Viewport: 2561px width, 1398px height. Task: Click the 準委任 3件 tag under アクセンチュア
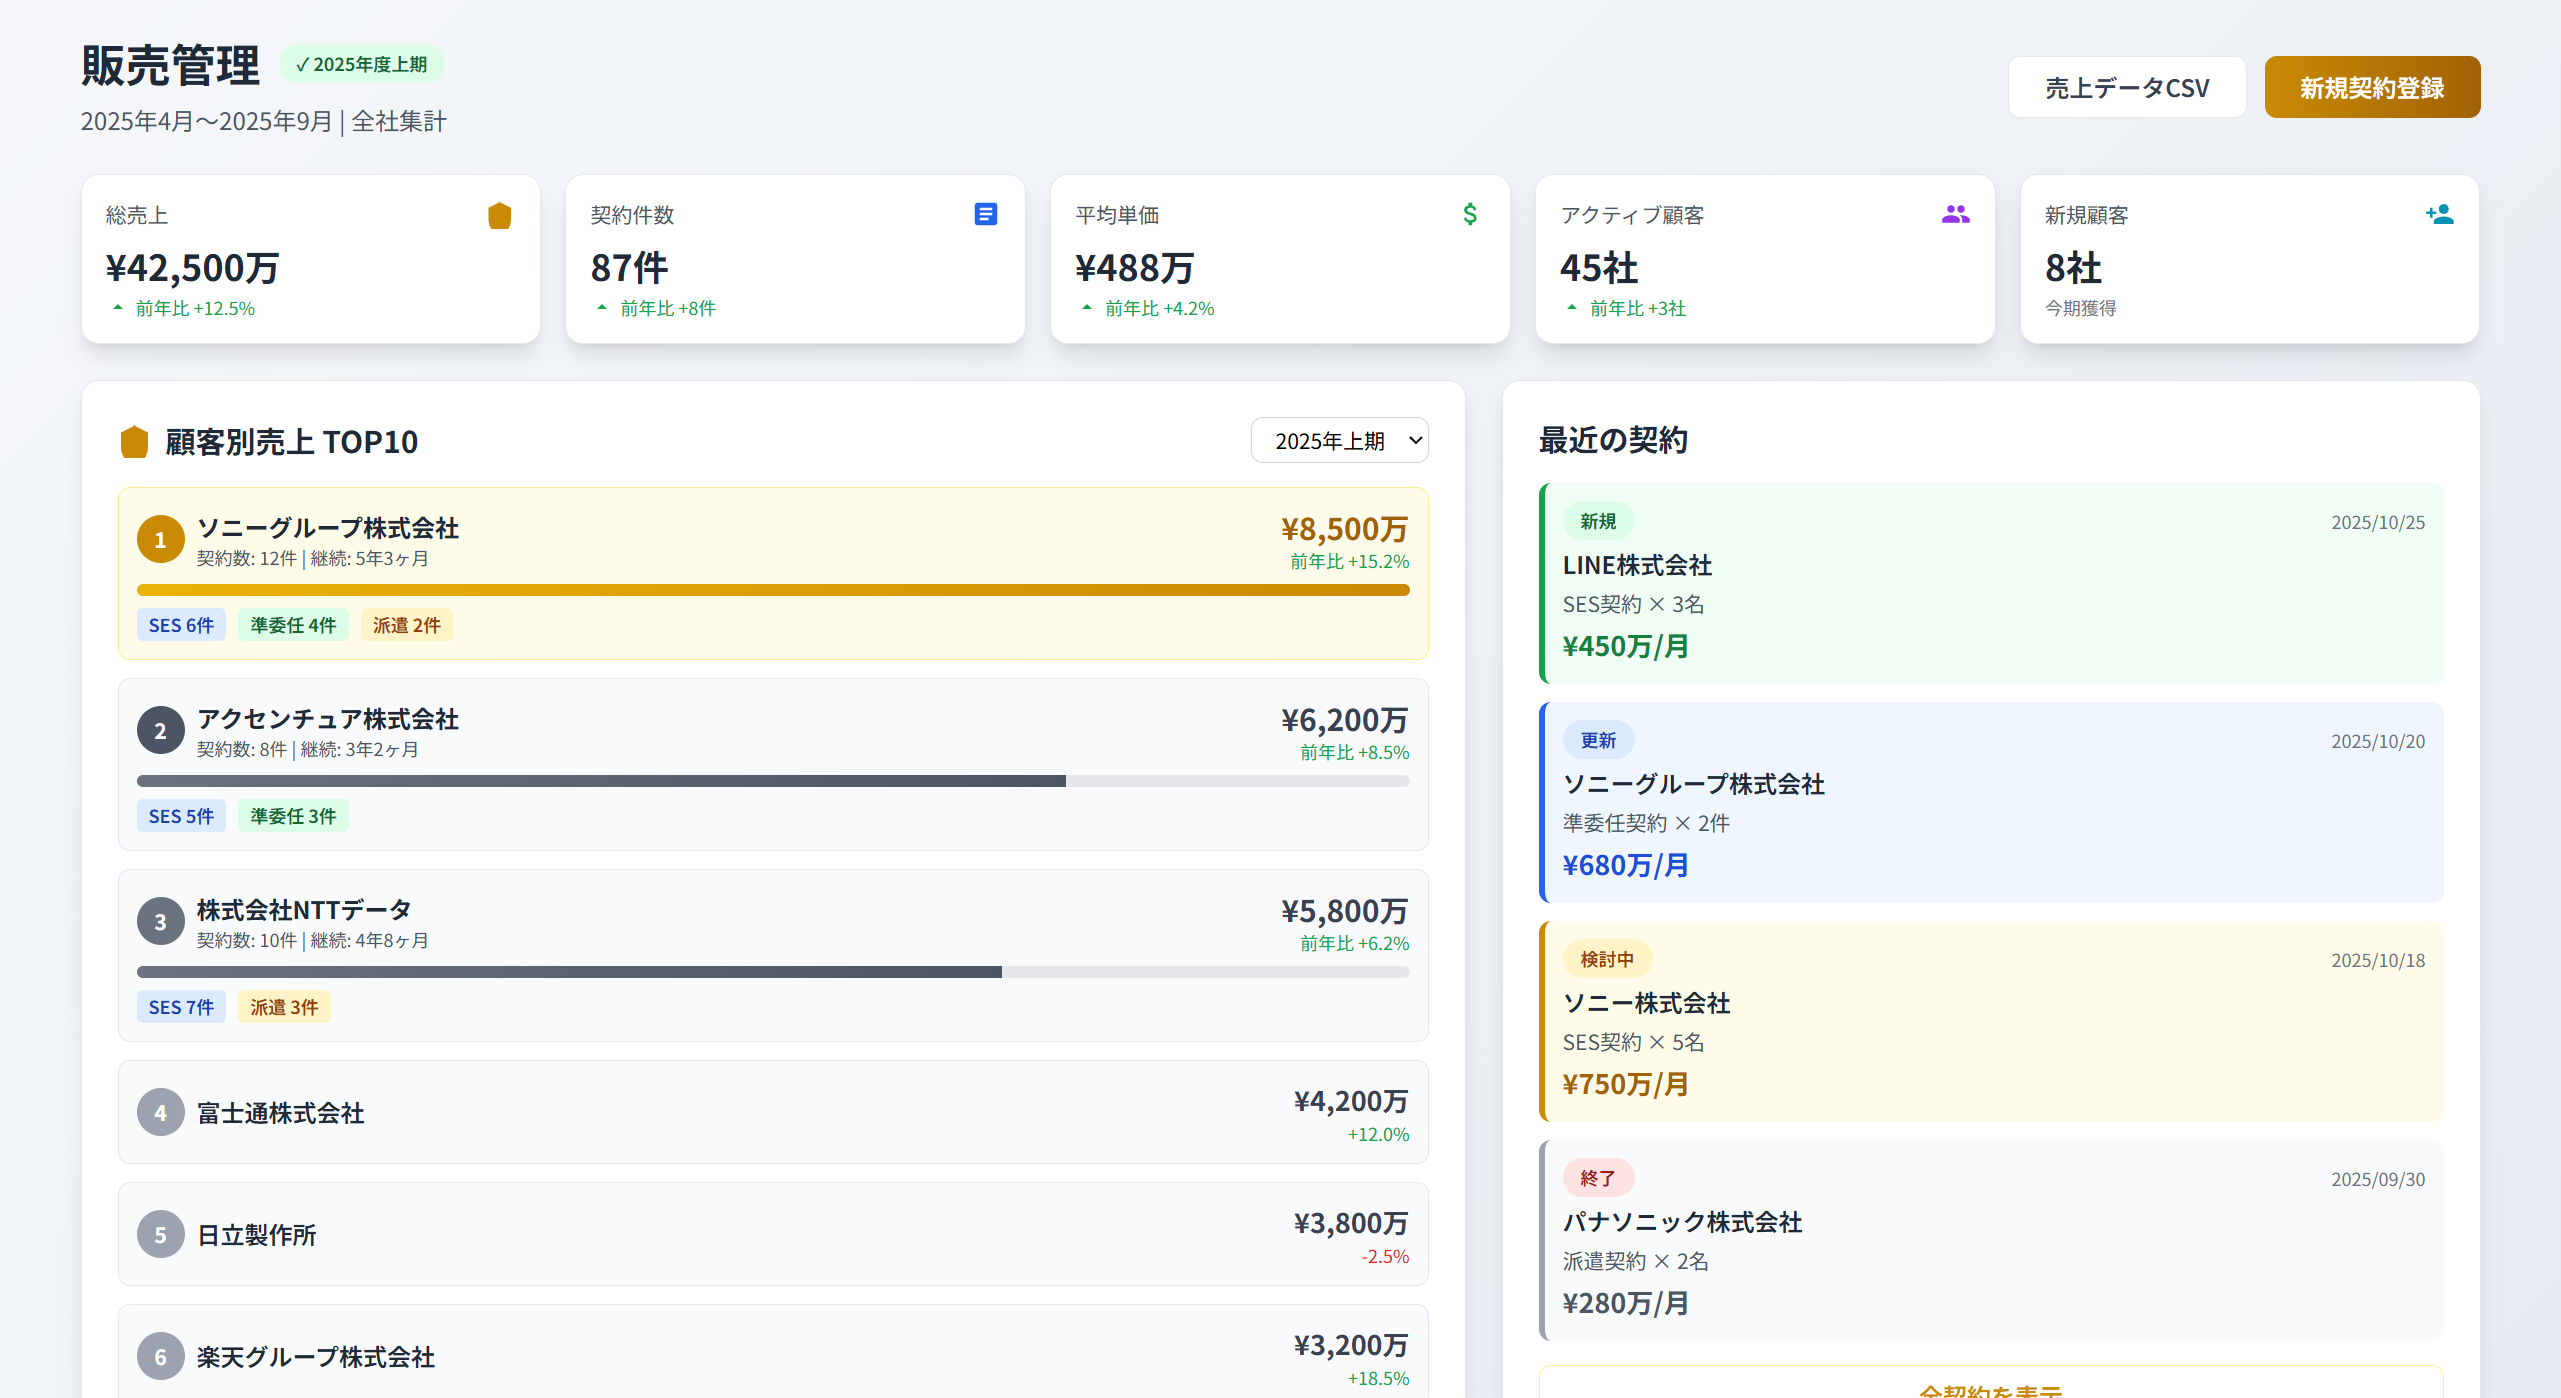(x=293, y=816)
